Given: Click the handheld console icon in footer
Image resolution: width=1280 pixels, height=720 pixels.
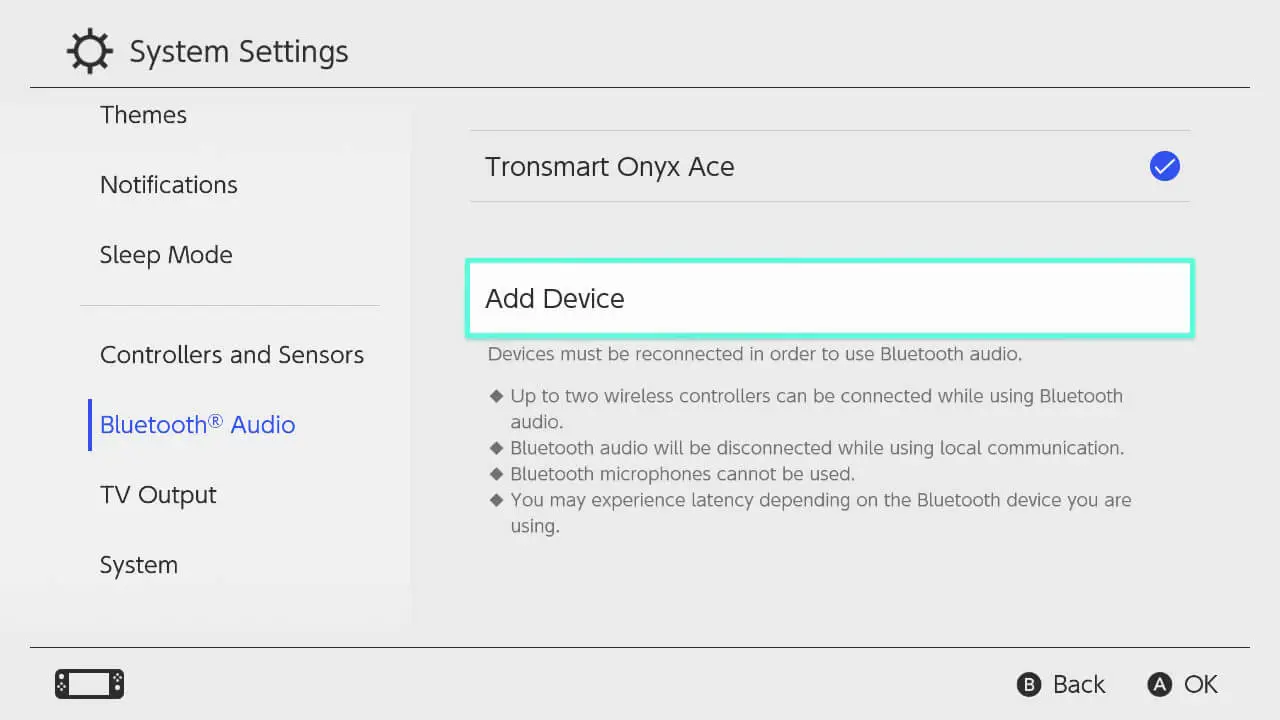Looking at the screenshot, I should 89,684.
